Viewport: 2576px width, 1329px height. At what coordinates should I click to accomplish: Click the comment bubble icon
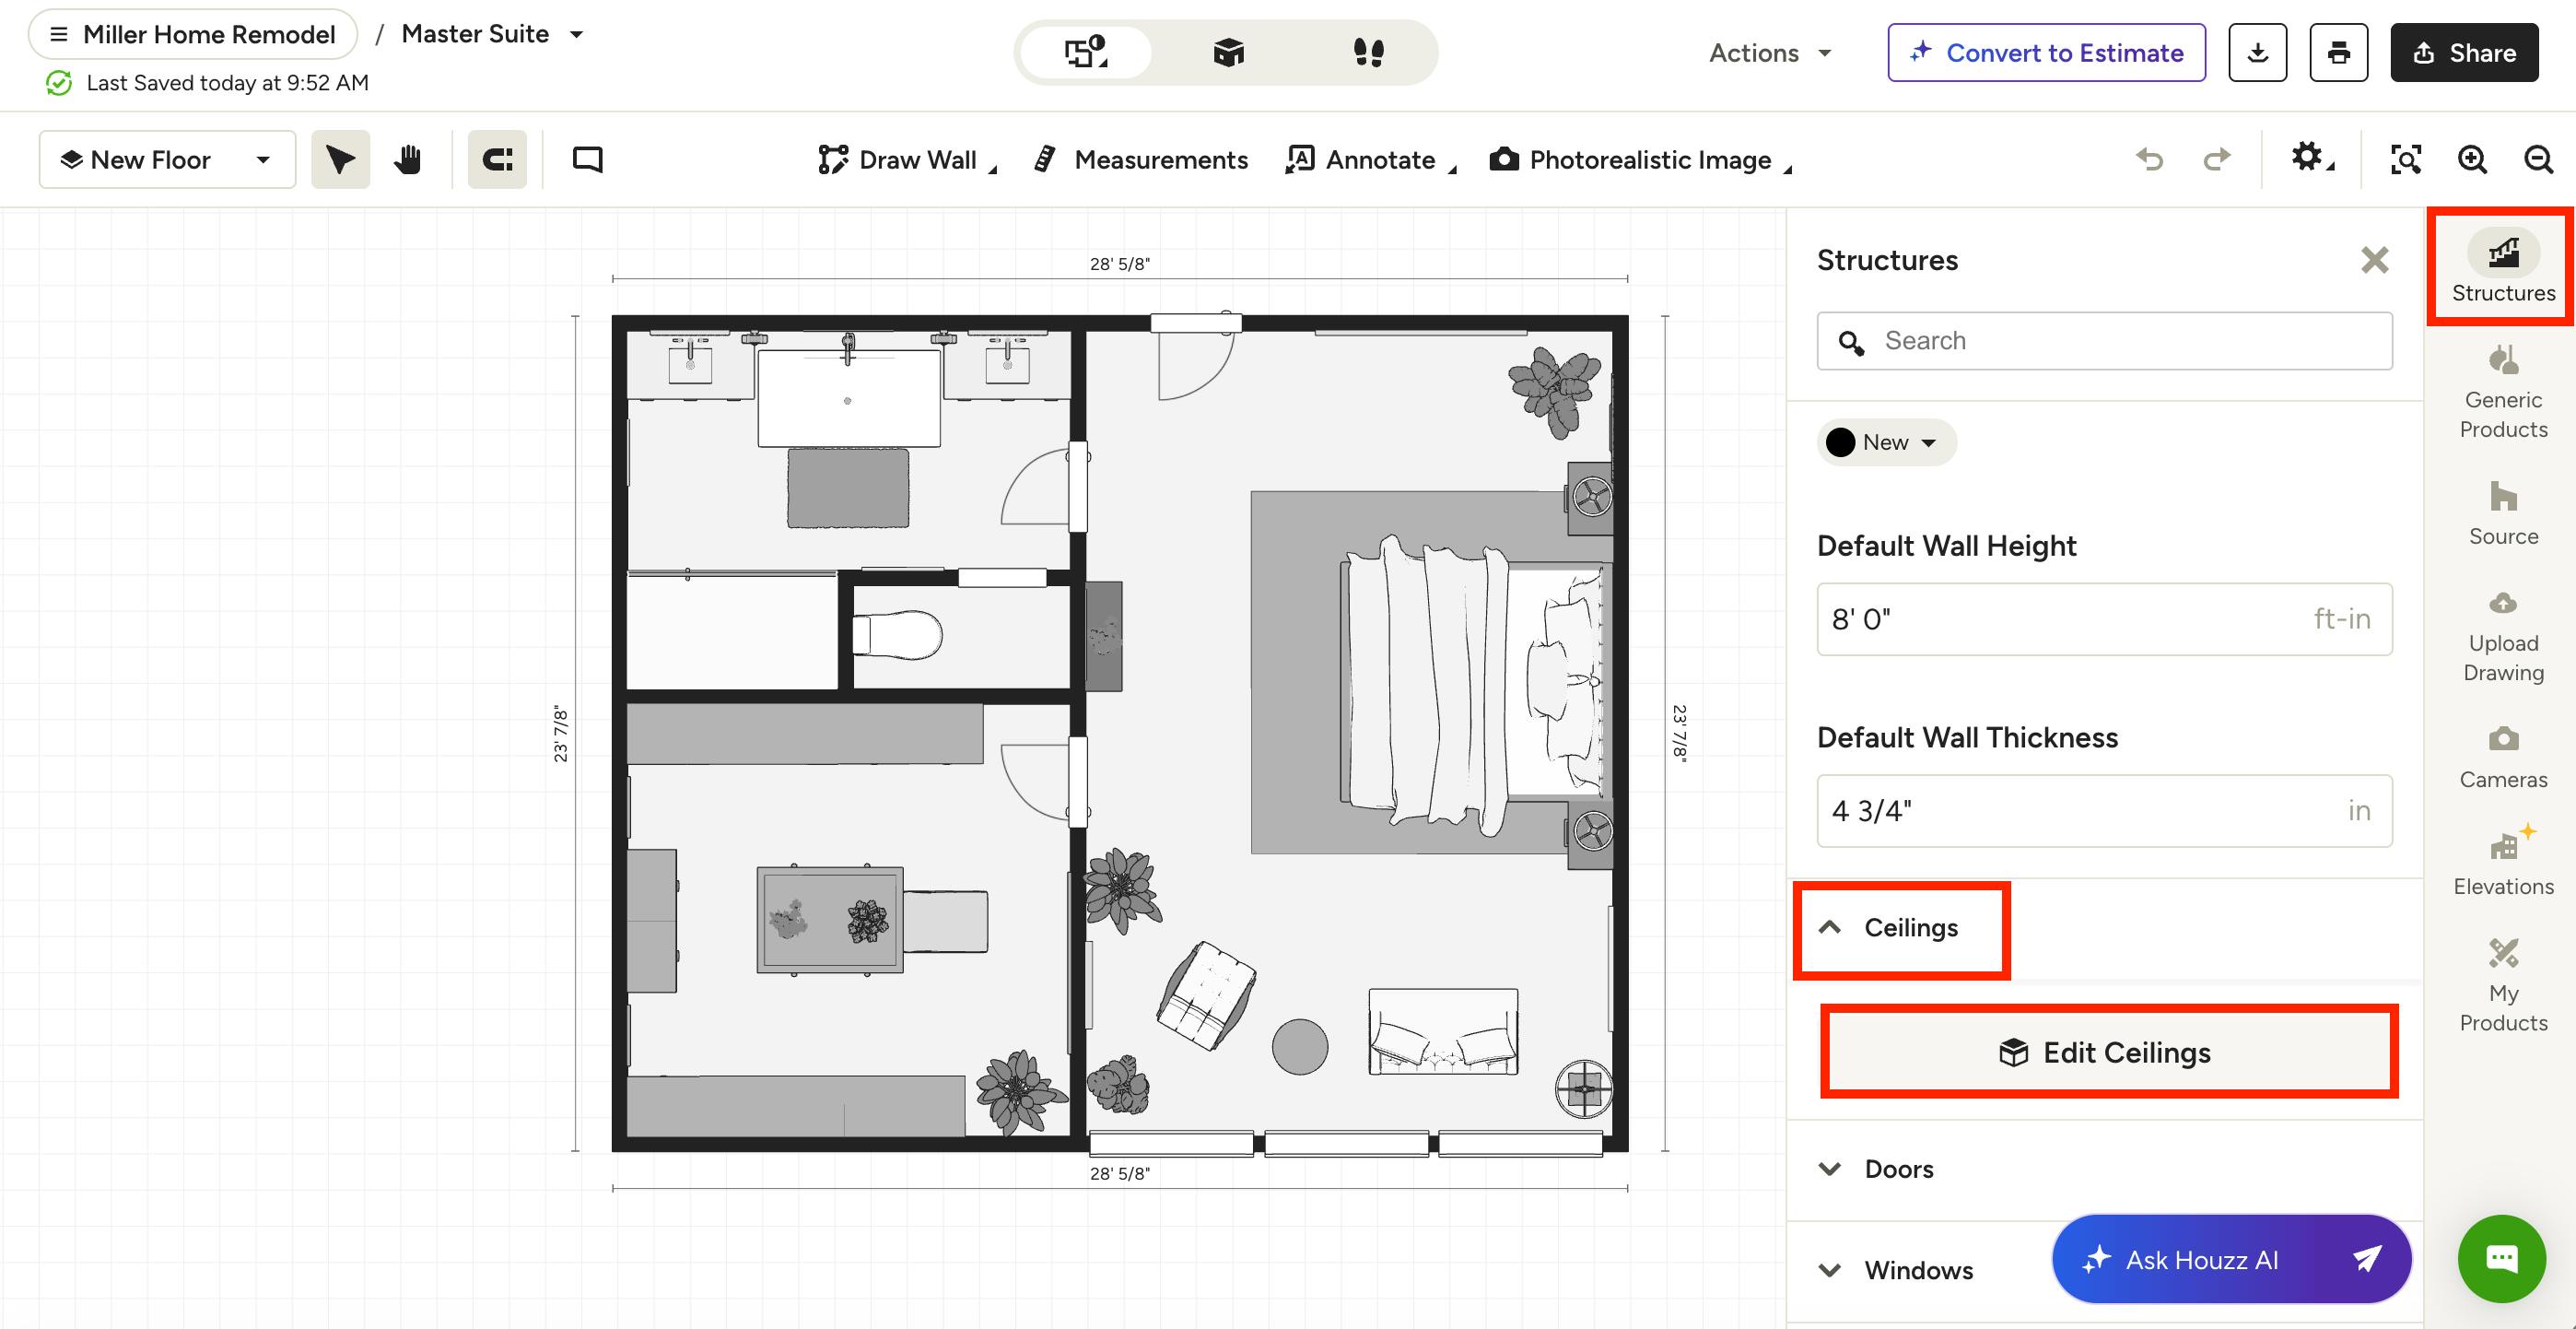587,159
